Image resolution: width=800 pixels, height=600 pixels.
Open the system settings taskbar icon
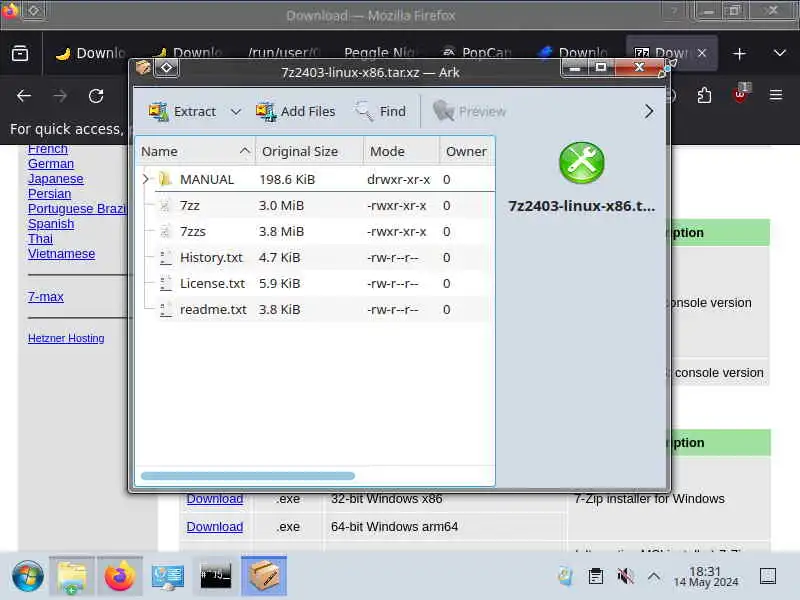pos(168,577)
